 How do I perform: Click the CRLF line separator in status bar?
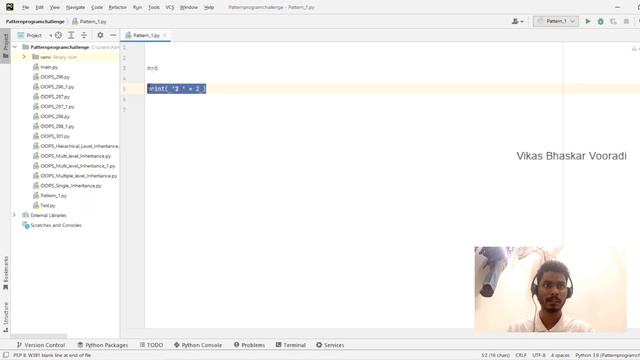(x=521, y=355)
